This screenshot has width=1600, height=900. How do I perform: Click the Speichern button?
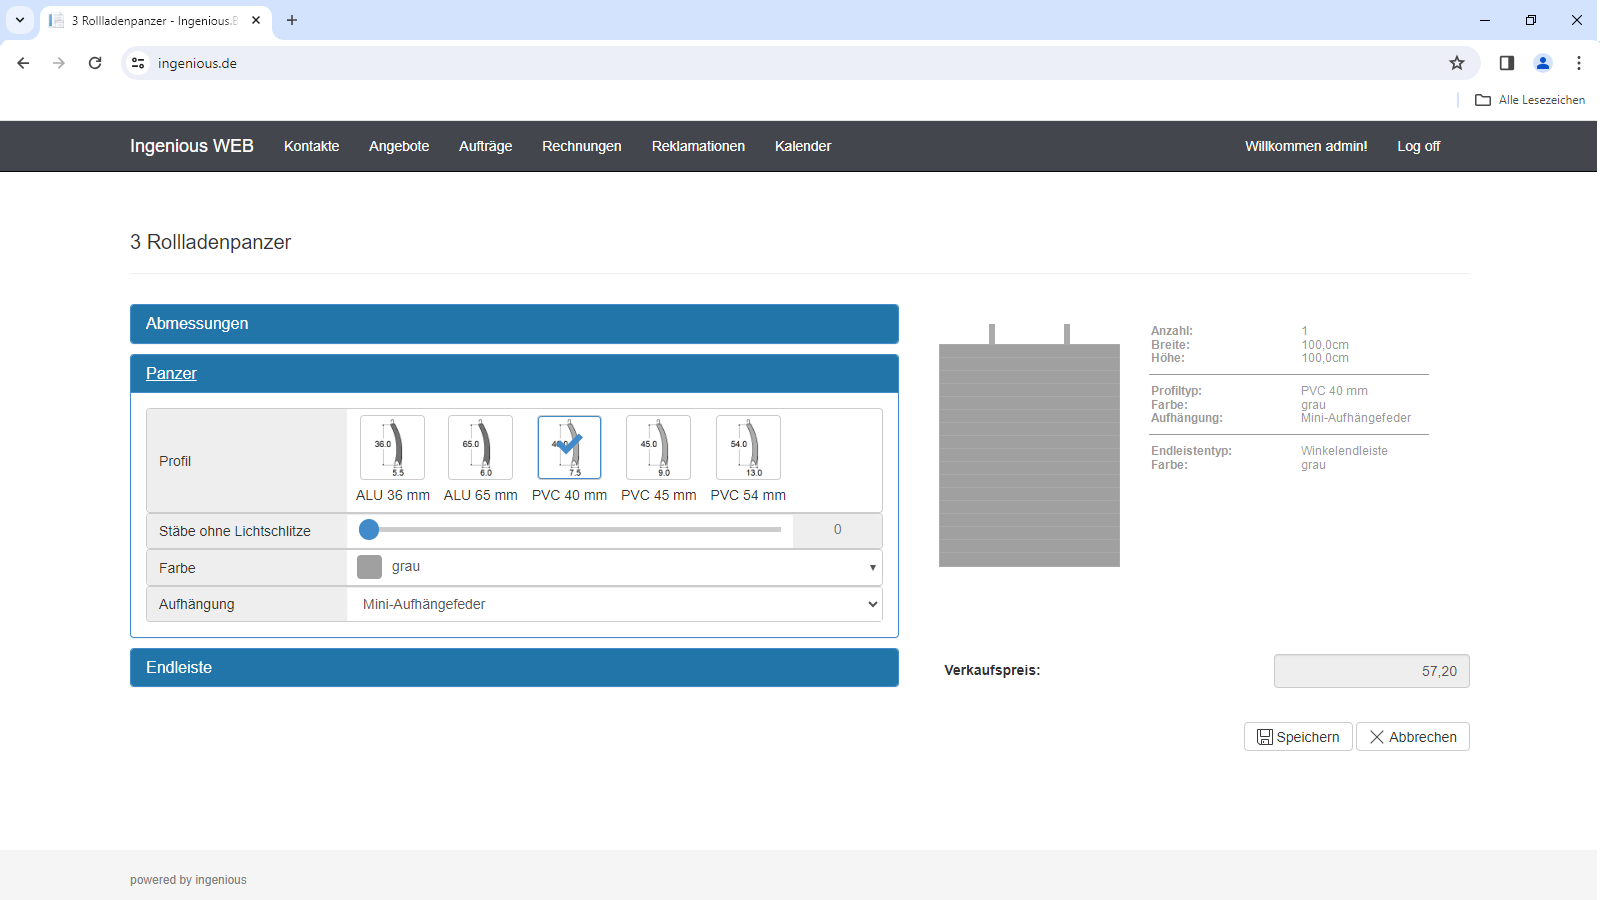click(1298, 737)
